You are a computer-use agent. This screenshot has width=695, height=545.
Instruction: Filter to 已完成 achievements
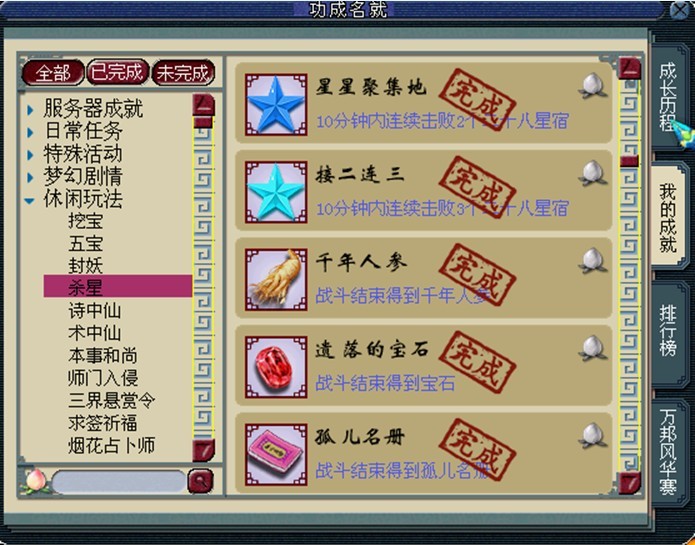[x=117, y=72]
